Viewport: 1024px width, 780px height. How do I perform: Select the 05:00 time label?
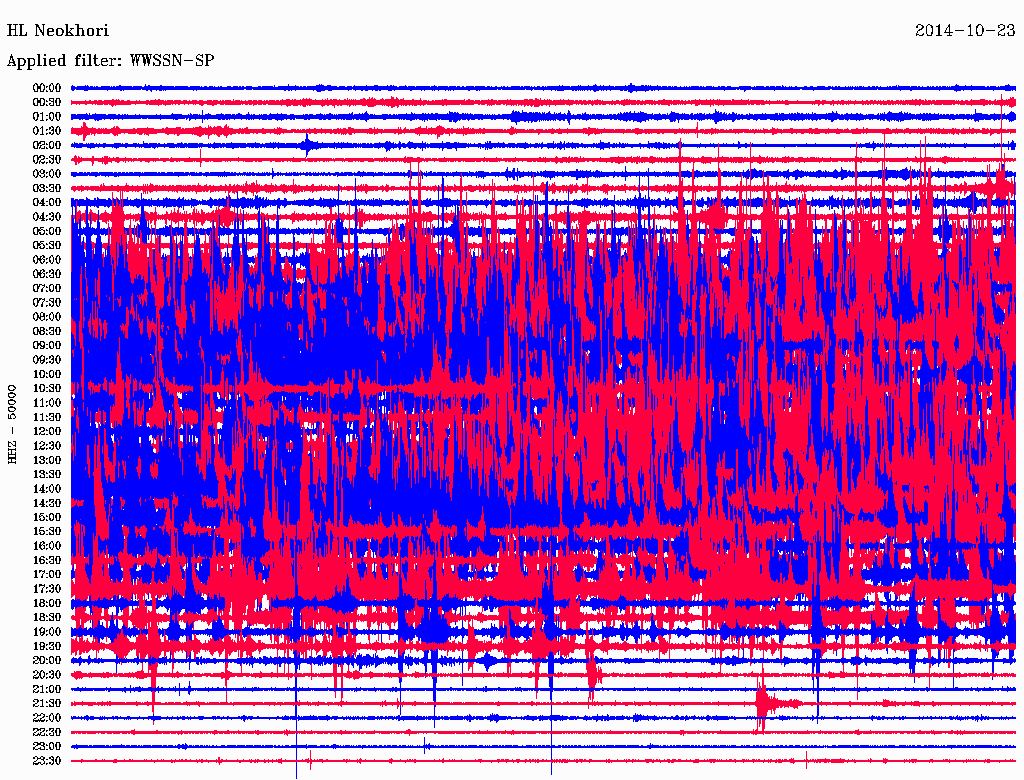pyautogui.click(x=46, y=231)
